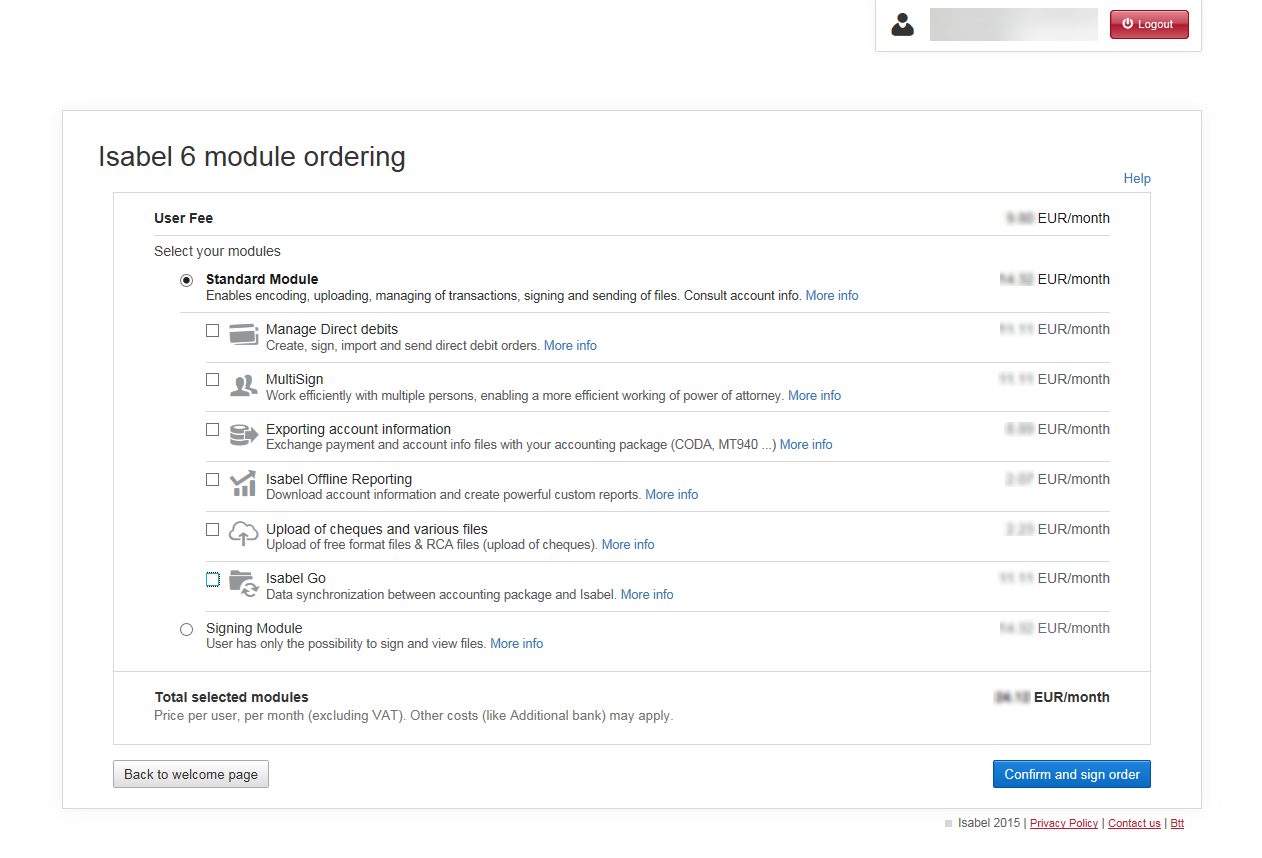1262x858 pixels.
Task: Select the Standard Module radio button
Action: [x=186, y=280]
